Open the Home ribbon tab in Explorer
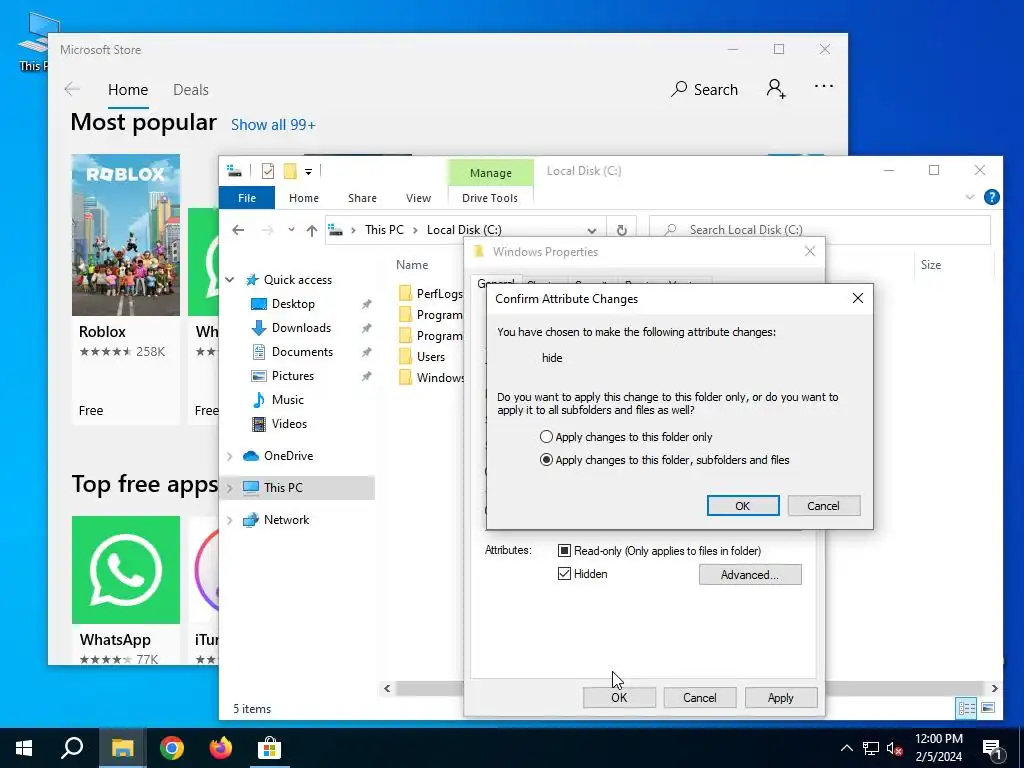The image size is (1024, 768). [304, 198]
